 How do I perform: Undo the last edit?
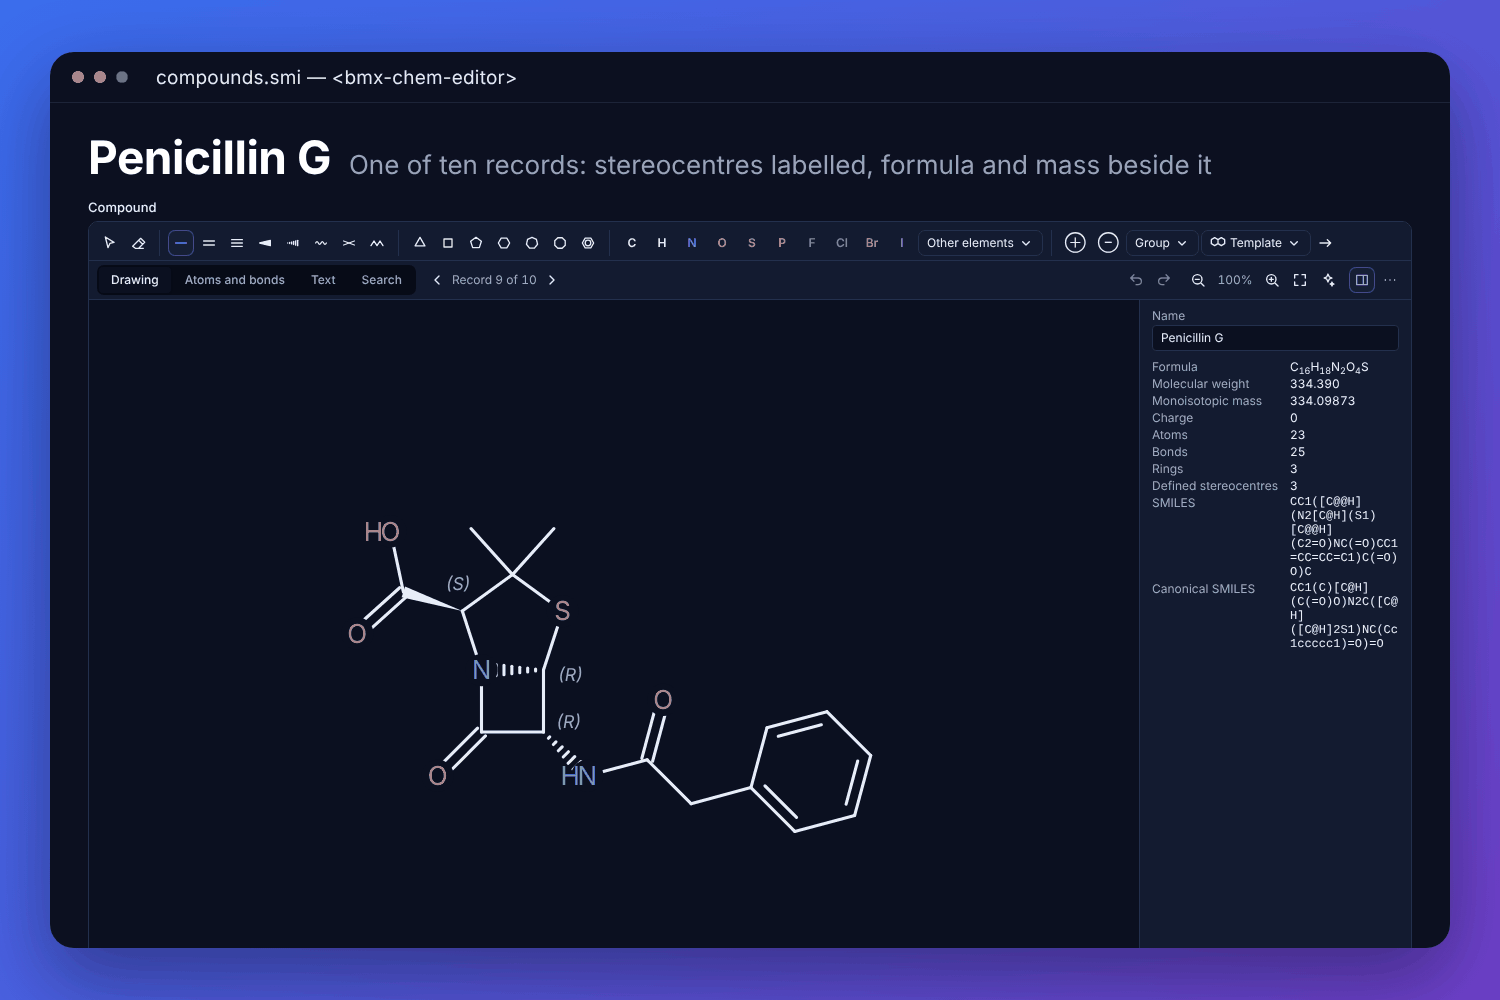point(1136,280)
